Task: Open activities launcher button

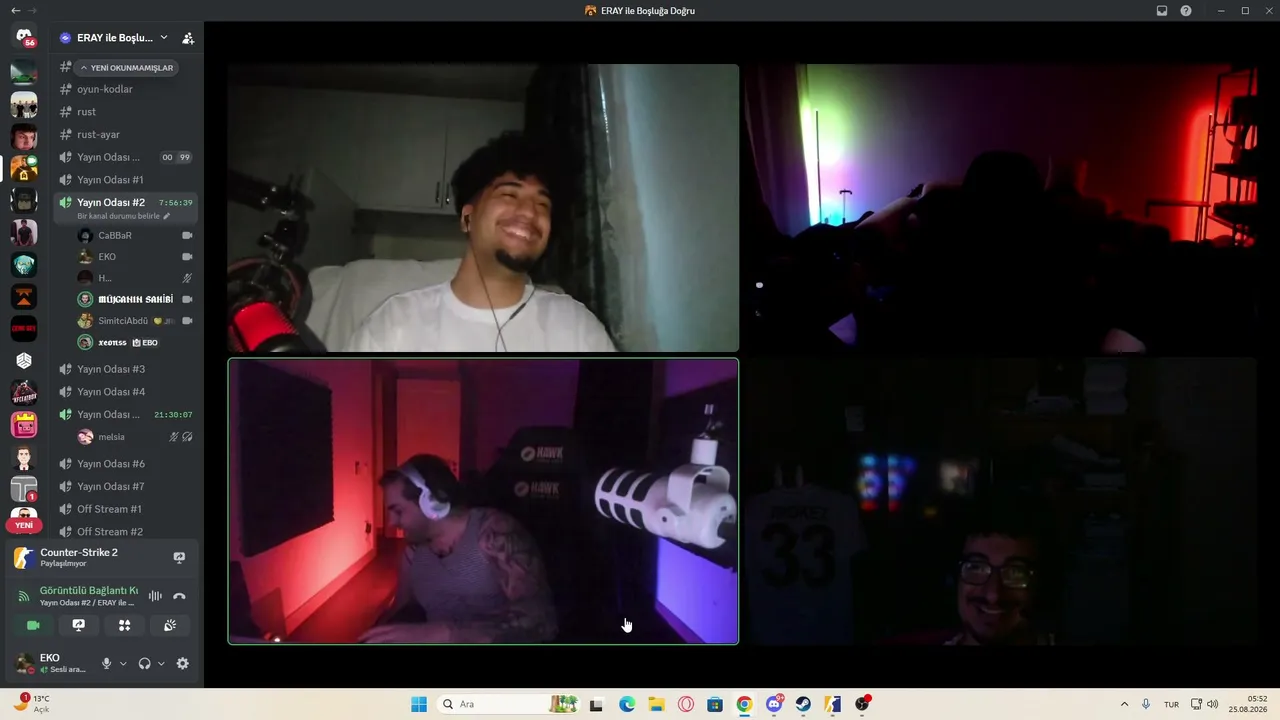Action: (125, 626)
